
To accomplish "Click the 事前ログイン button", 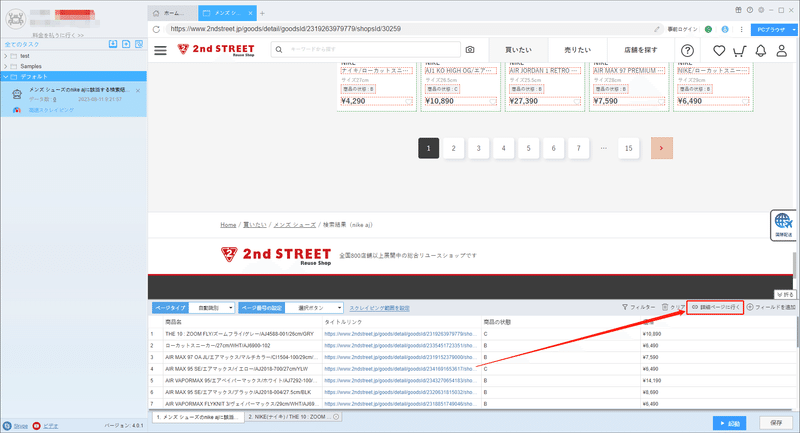I will tap(682, 30).
